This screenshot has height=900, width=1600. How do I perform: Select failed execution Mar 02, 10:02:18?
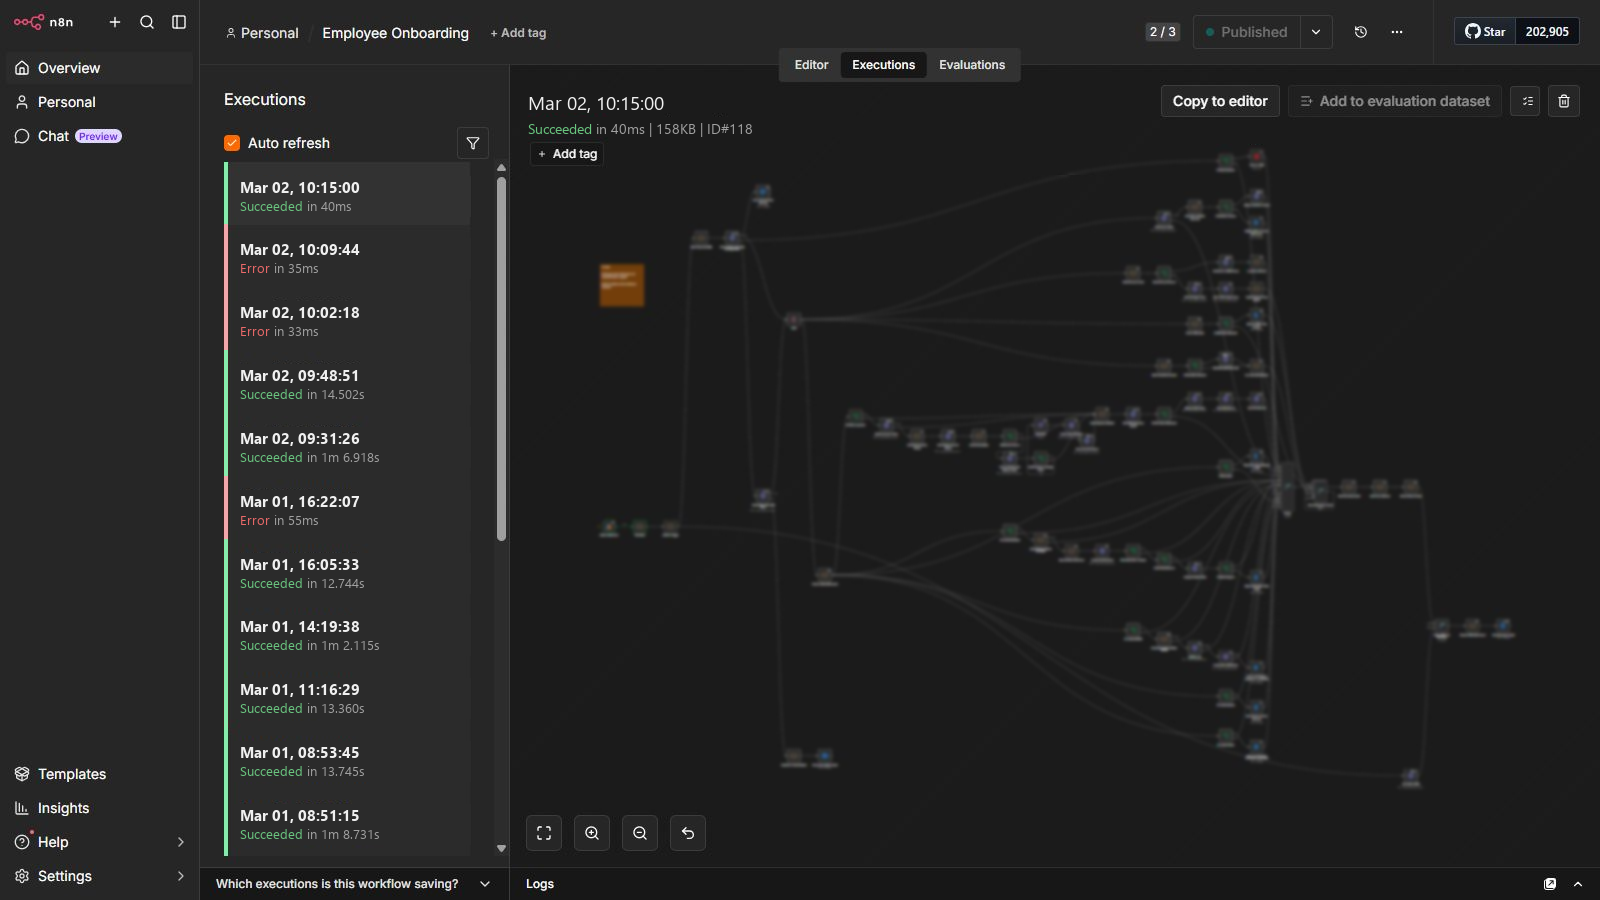347,320
